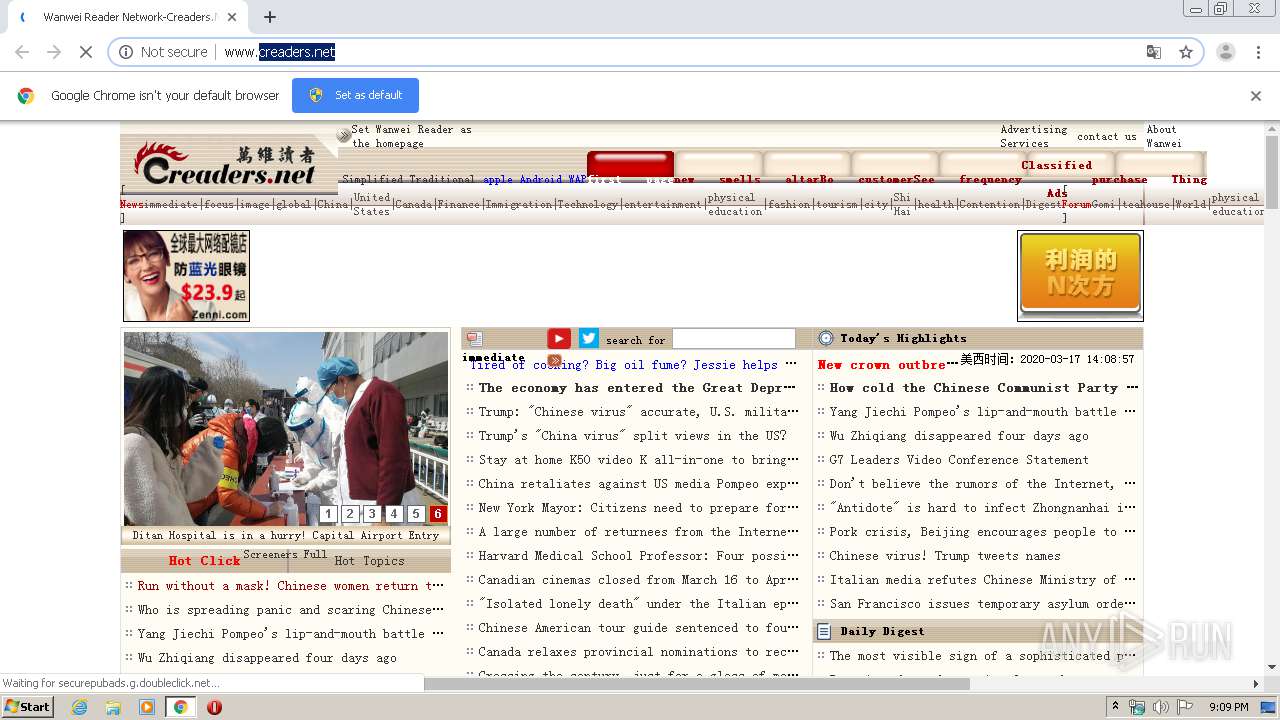This screenshot has width=1280, height=720.
Task: Open the Windows Start menu
Action: pos(27,706)
